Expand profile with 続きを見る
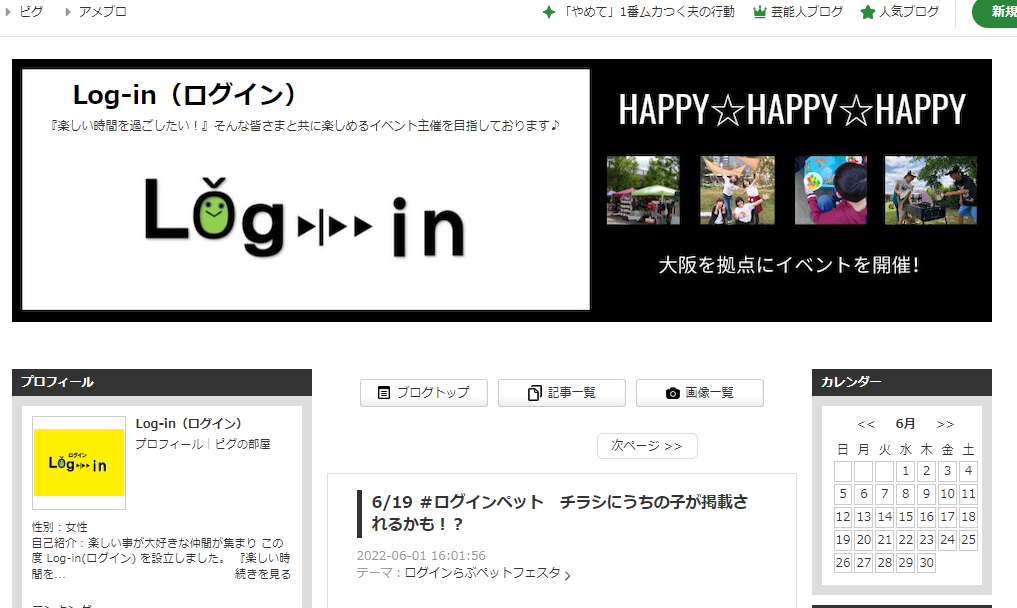The height and width of the screenshot is (608, 1017). 263,574
